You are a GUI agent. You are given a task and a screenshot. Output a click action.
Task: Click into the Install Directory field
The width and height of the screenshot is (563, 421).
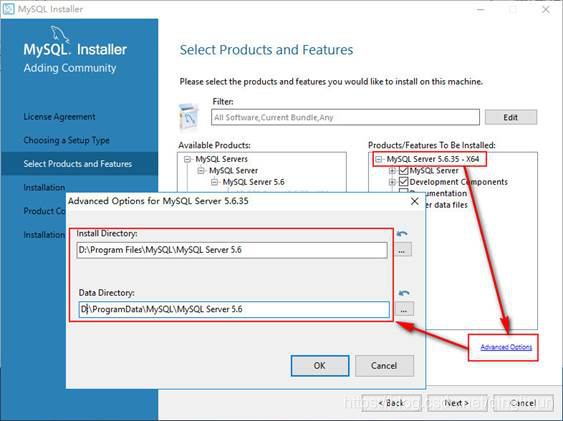[232, 250]
